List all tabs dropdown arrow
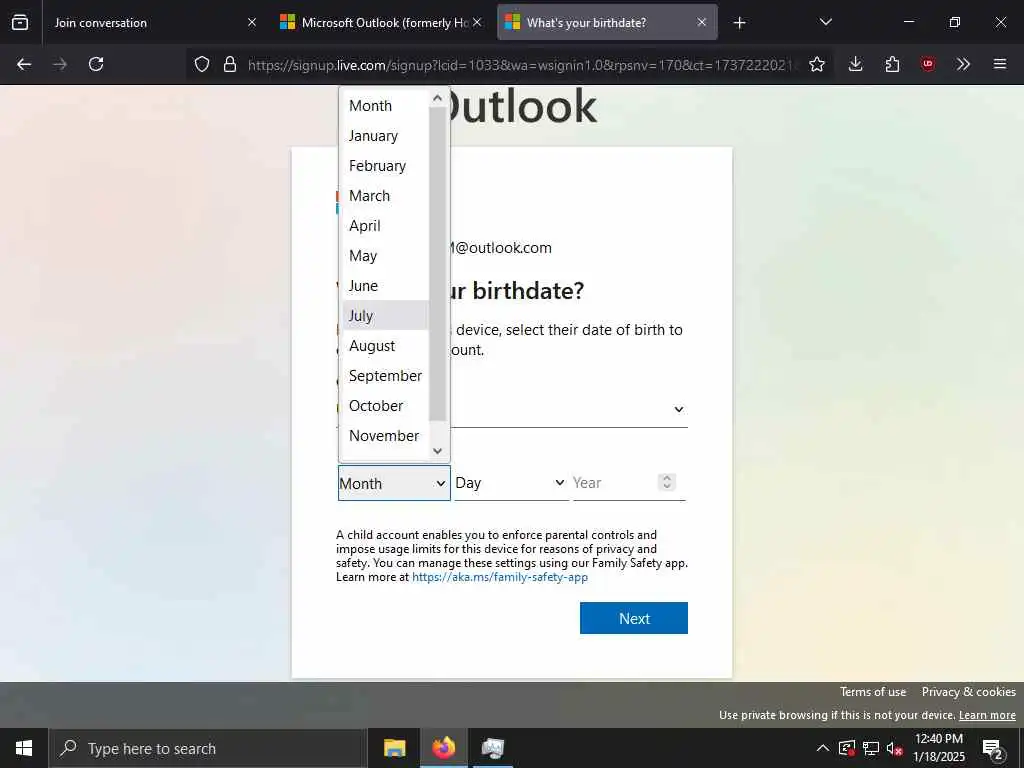Image resolution: width=1024 pixels, height=768 pixels. click(825, 22)
